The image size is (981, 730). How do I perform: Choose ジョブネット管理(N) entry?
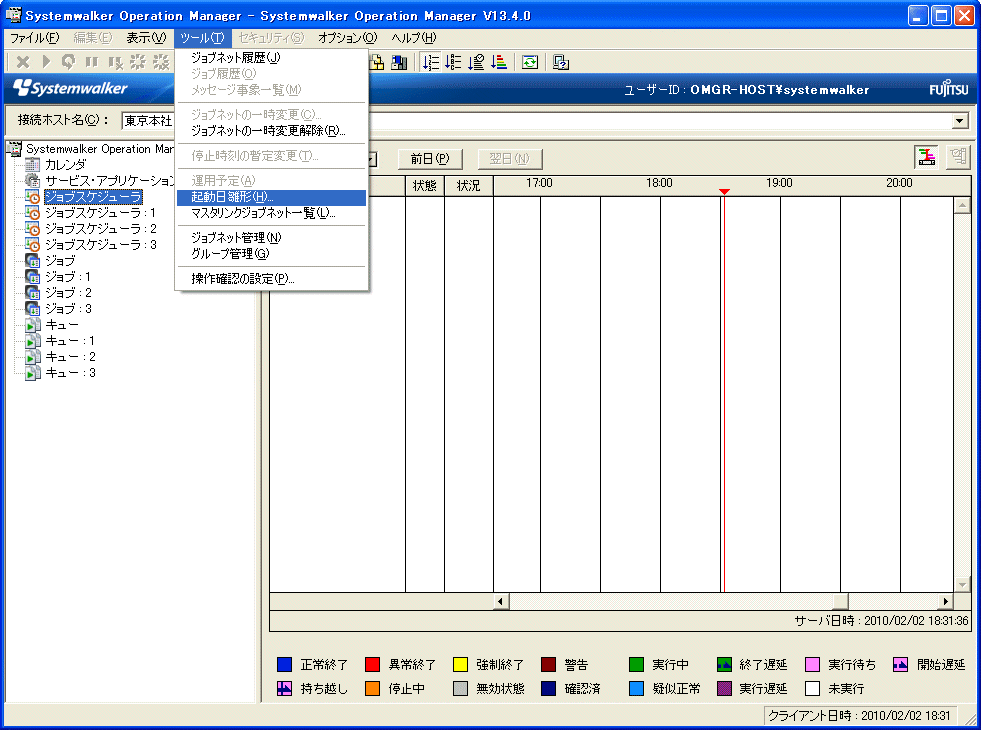pos(272,238)
